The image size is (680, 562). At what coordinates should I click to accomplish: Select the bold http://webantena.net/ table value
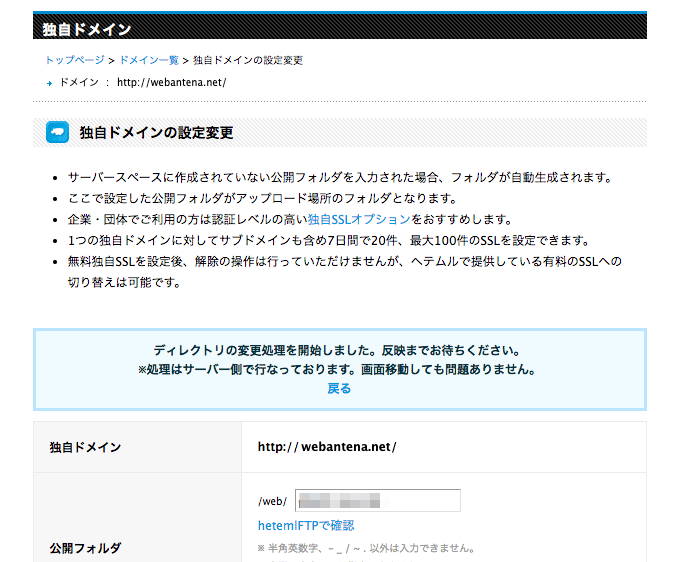327,447
